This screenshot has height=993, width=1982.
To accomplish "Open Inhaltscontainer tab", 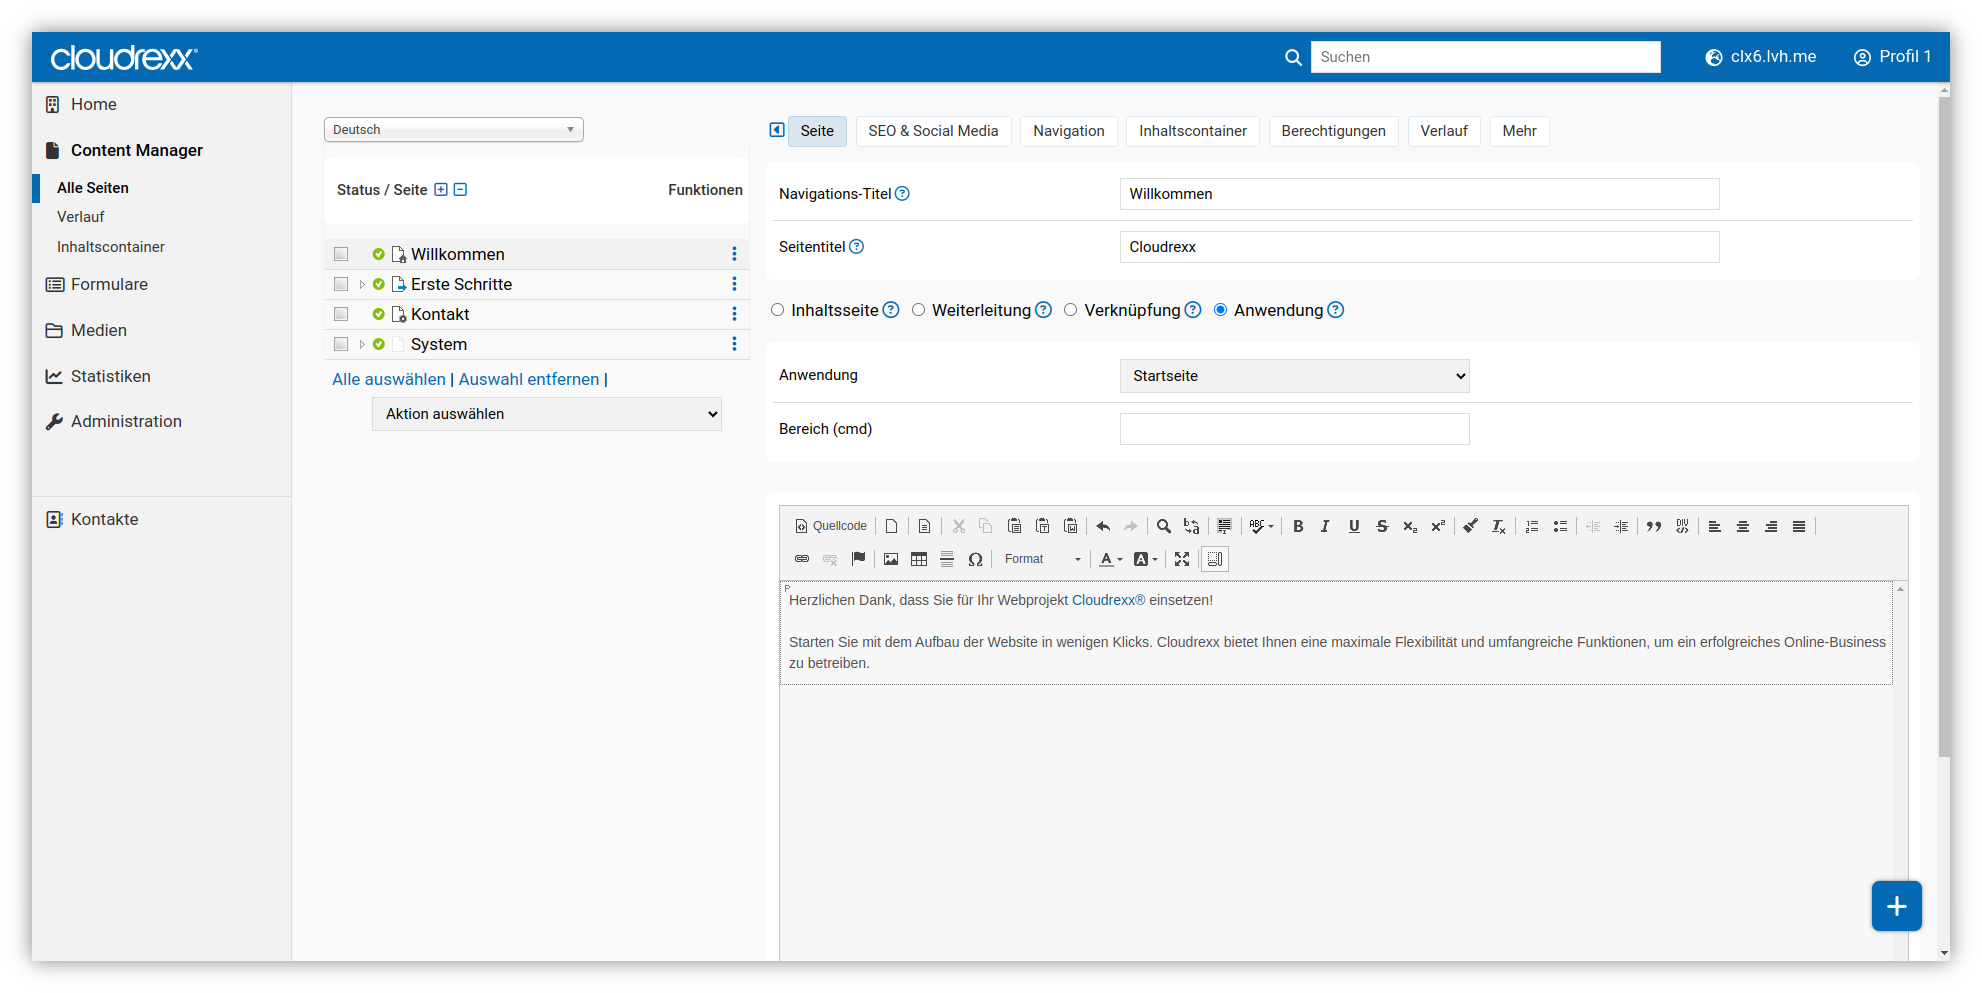I will point(1193,131).
